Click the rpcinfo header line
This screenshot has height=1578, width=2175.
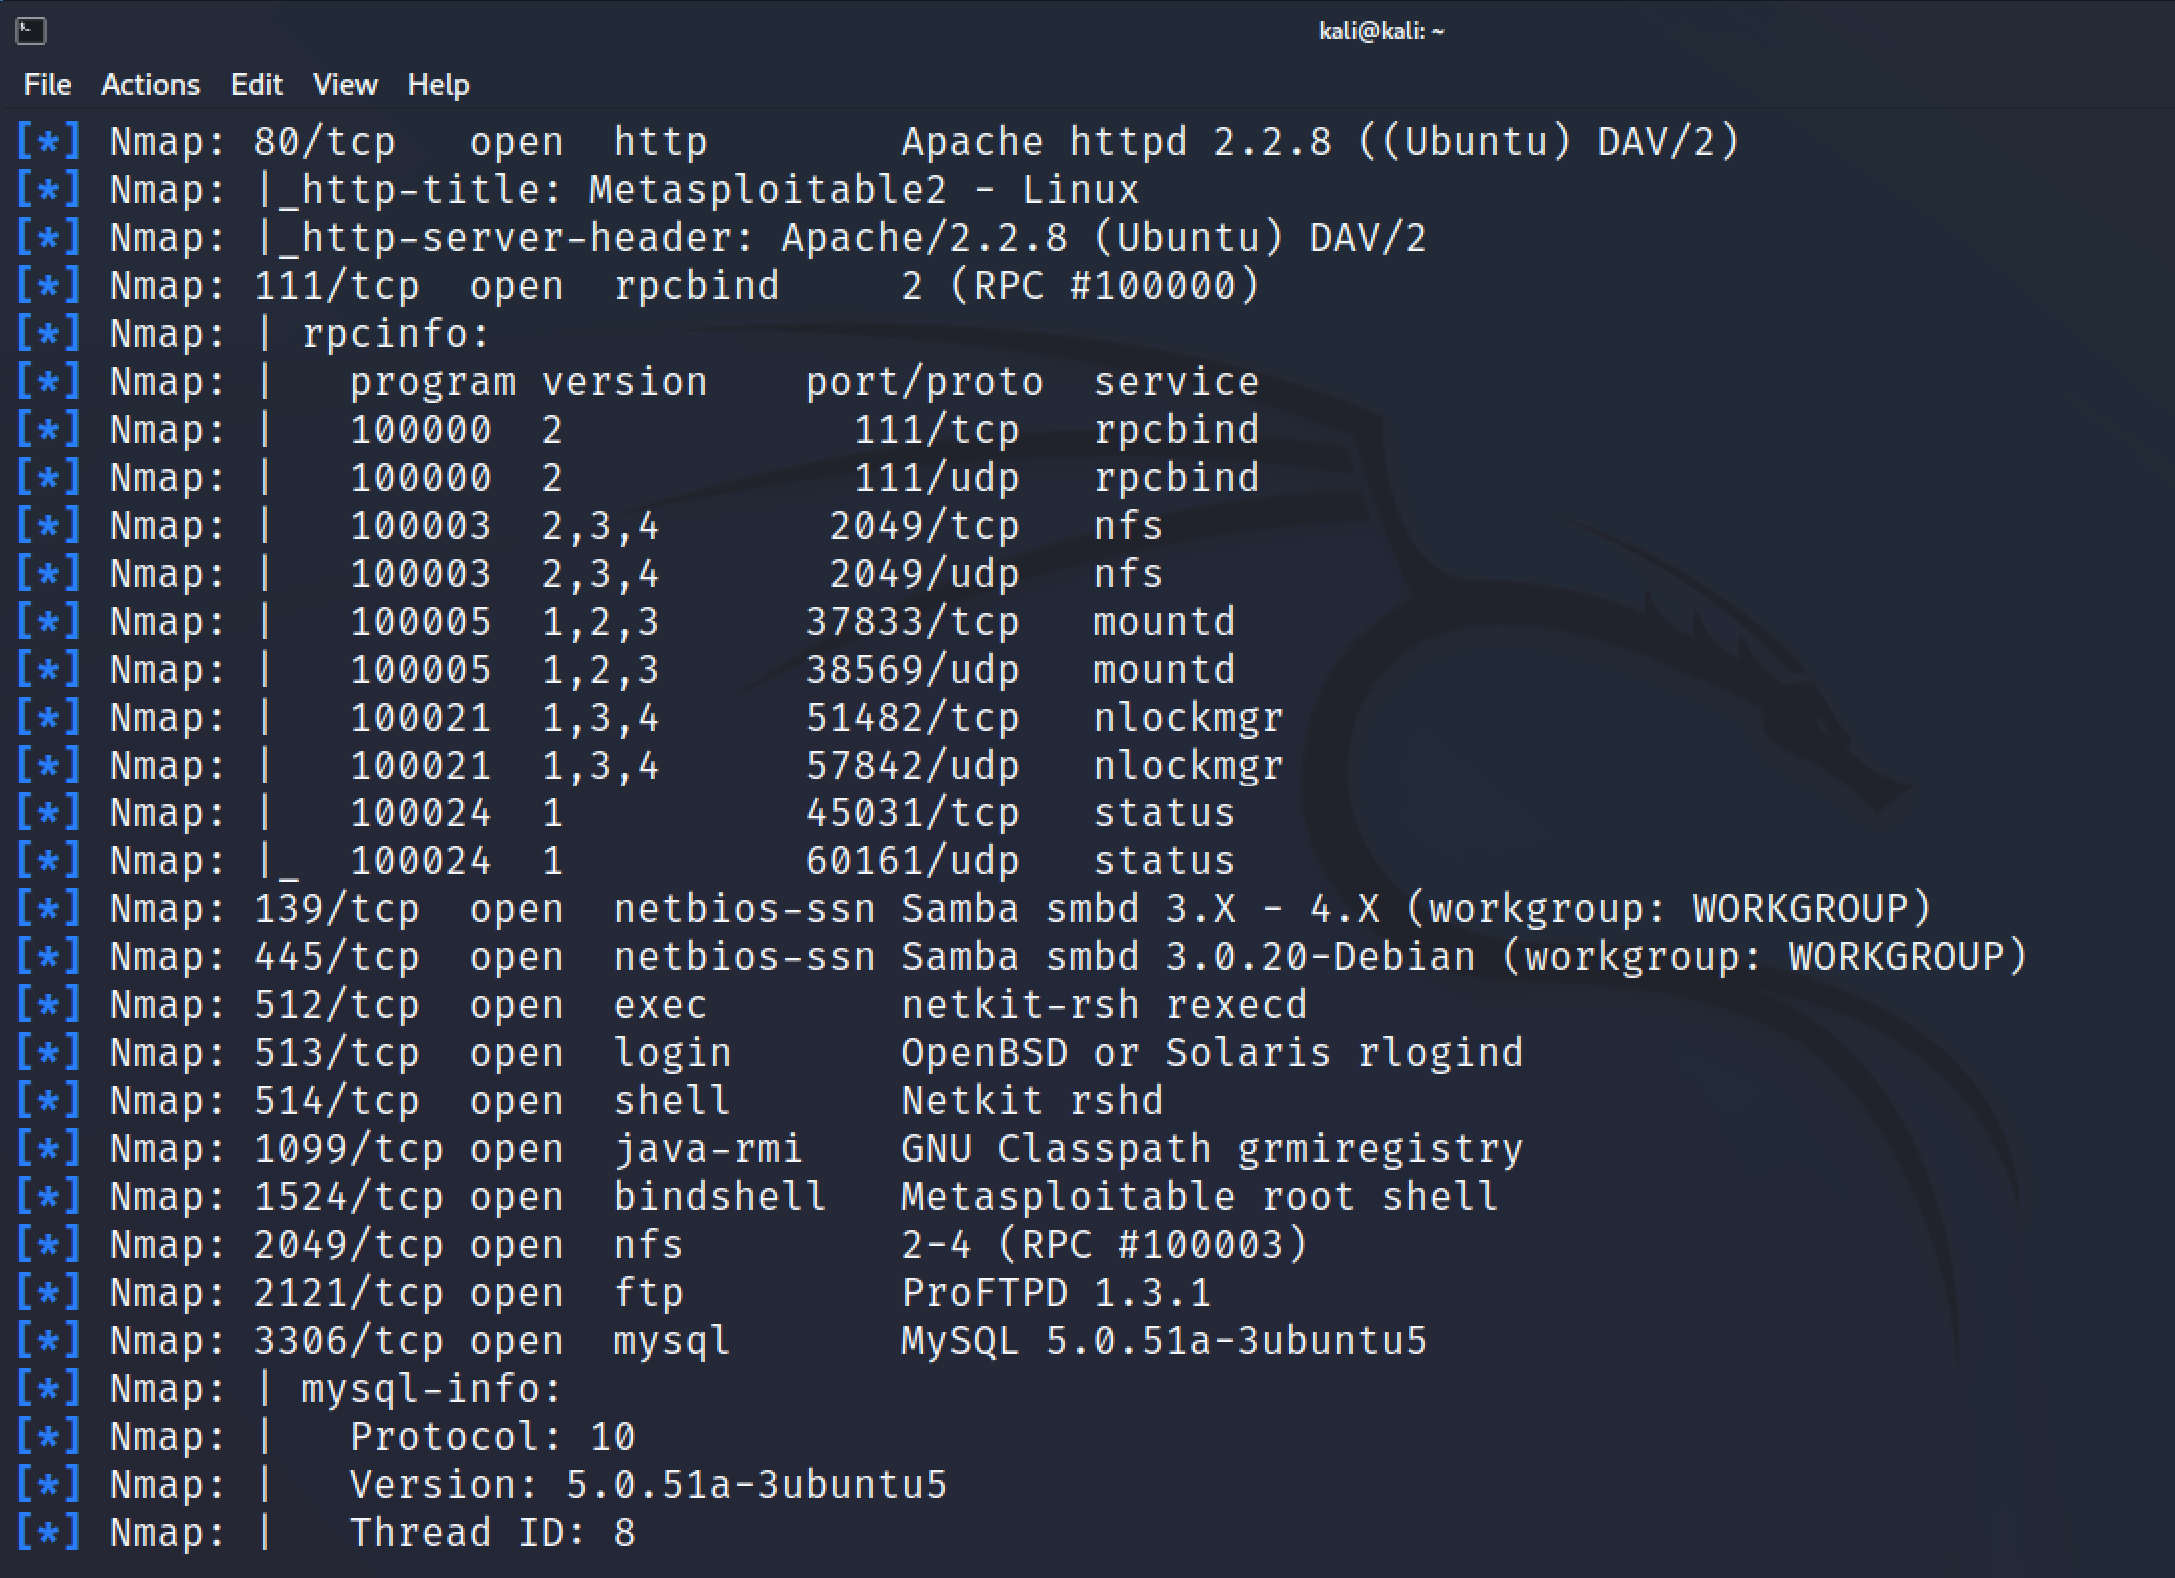pyautogui.click(x=396, y=334)
